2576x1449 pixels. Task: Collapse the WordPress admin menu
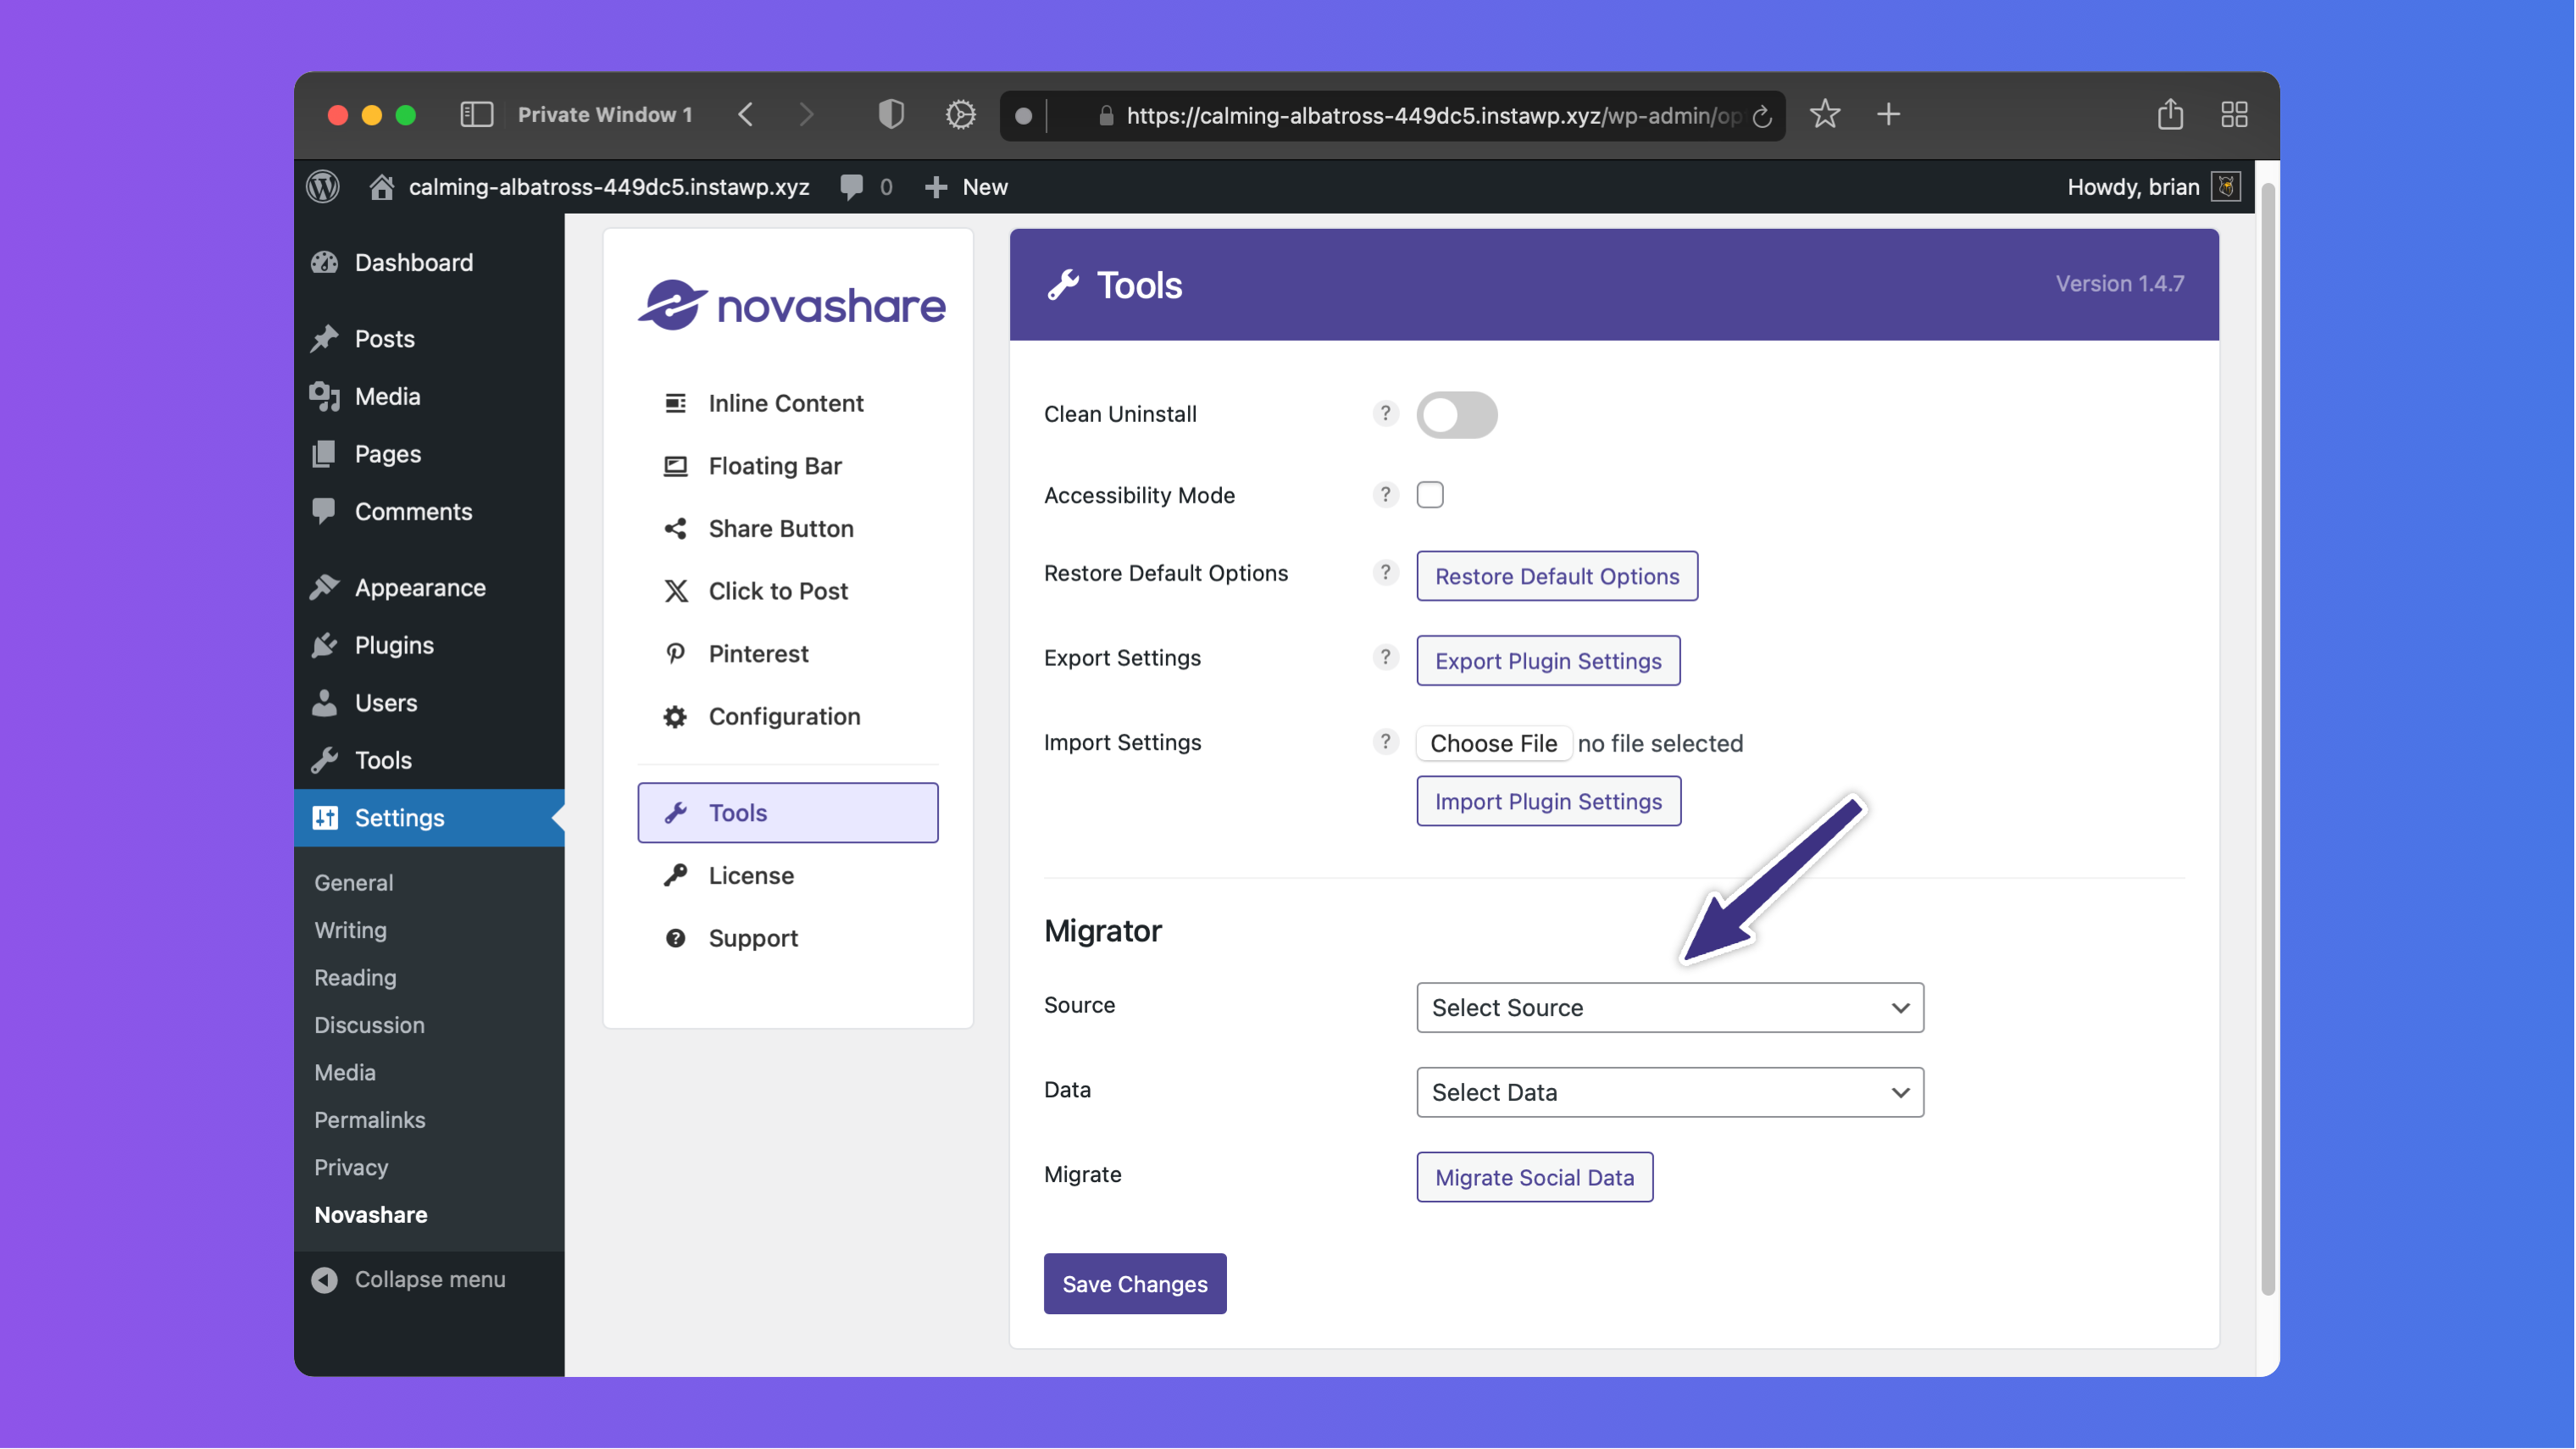(x=409, y=1279)
